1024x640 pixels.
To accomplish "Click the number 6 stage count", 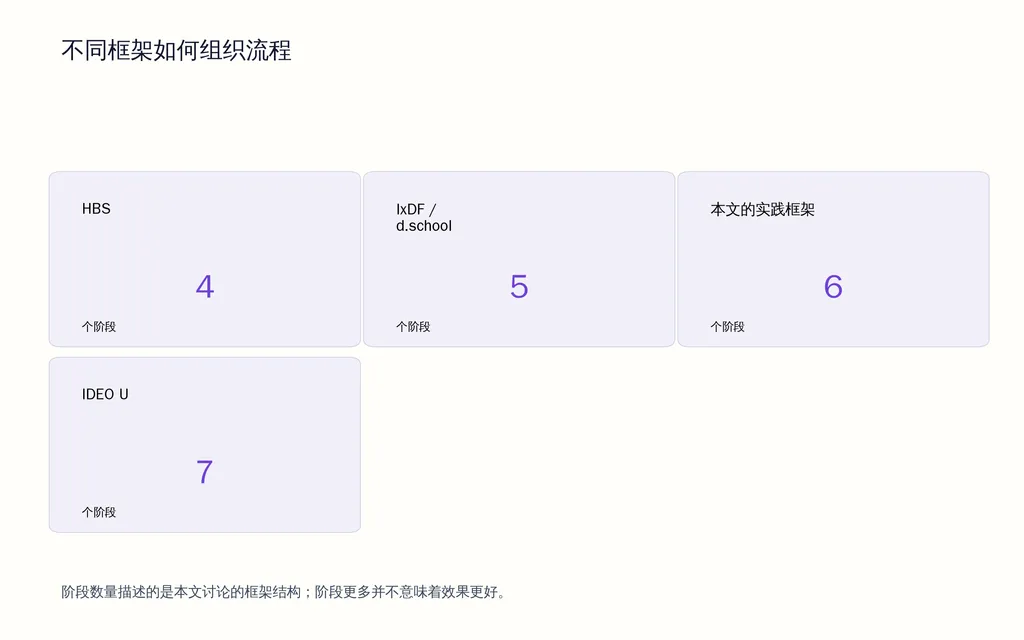I will coord(833,287).
